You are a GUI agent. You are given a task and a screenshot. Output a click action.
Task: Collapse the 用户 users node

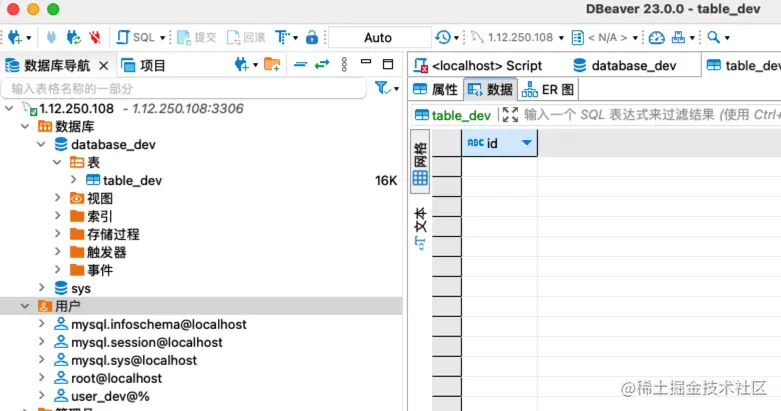coord(25,306)
